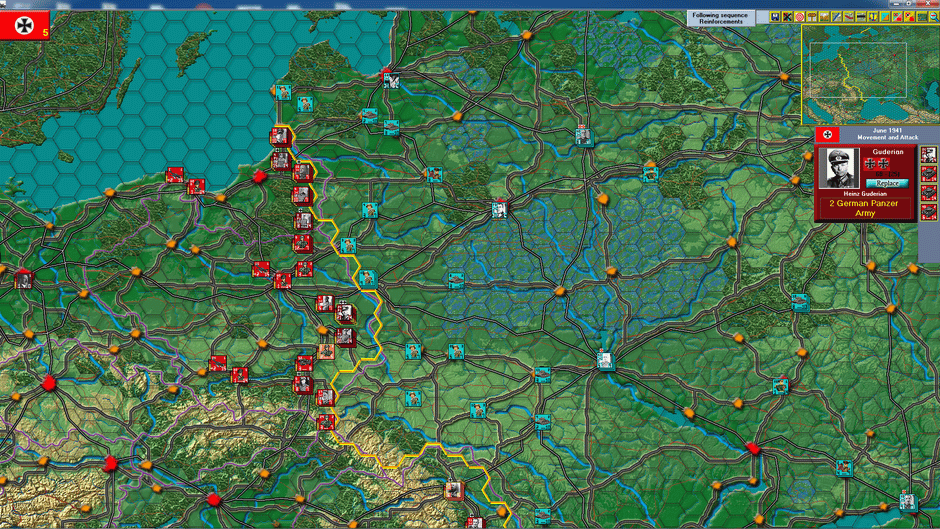
Task: Click the red and teal split toolbar icon
Action: [898, 17]
